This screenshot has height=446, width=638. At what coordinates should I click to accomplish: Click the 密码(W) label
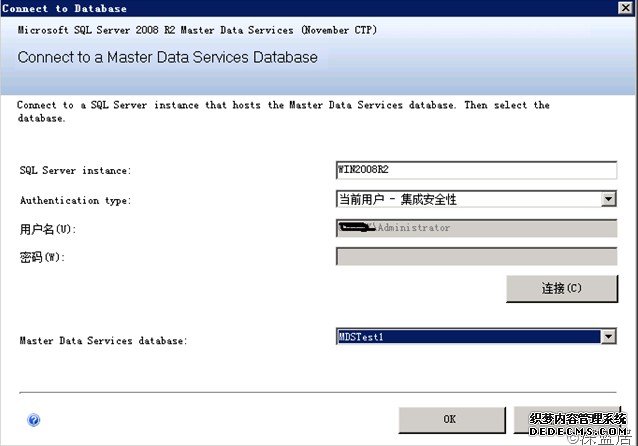42,258
